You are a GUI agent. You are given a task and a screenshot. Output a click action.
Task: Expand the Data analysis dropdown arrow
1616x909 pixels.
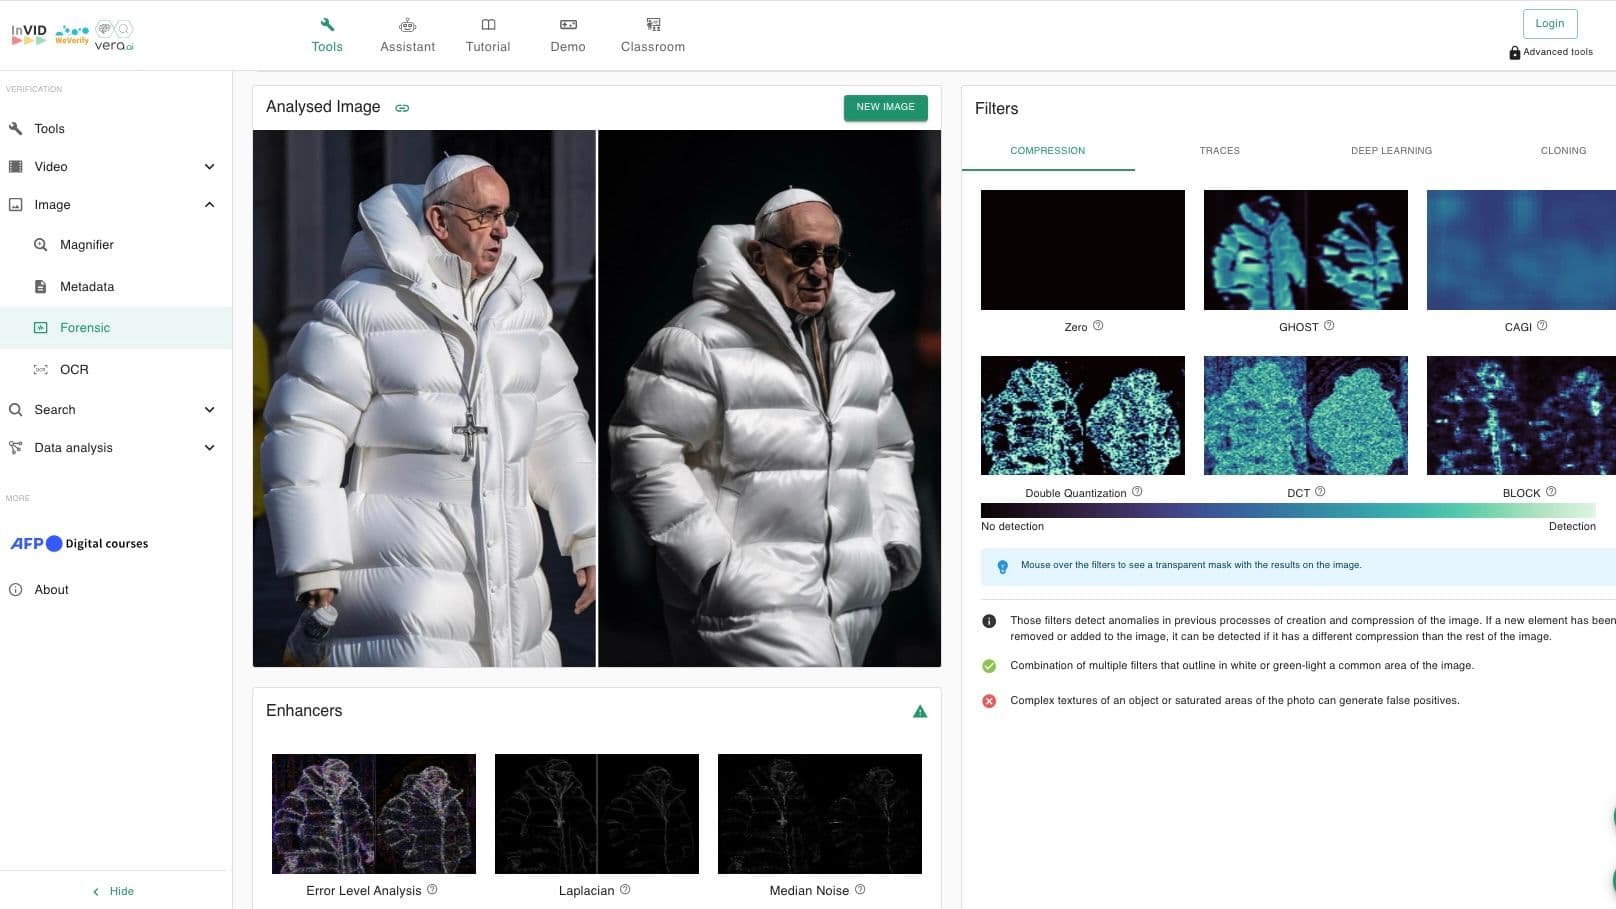(209, 448)
